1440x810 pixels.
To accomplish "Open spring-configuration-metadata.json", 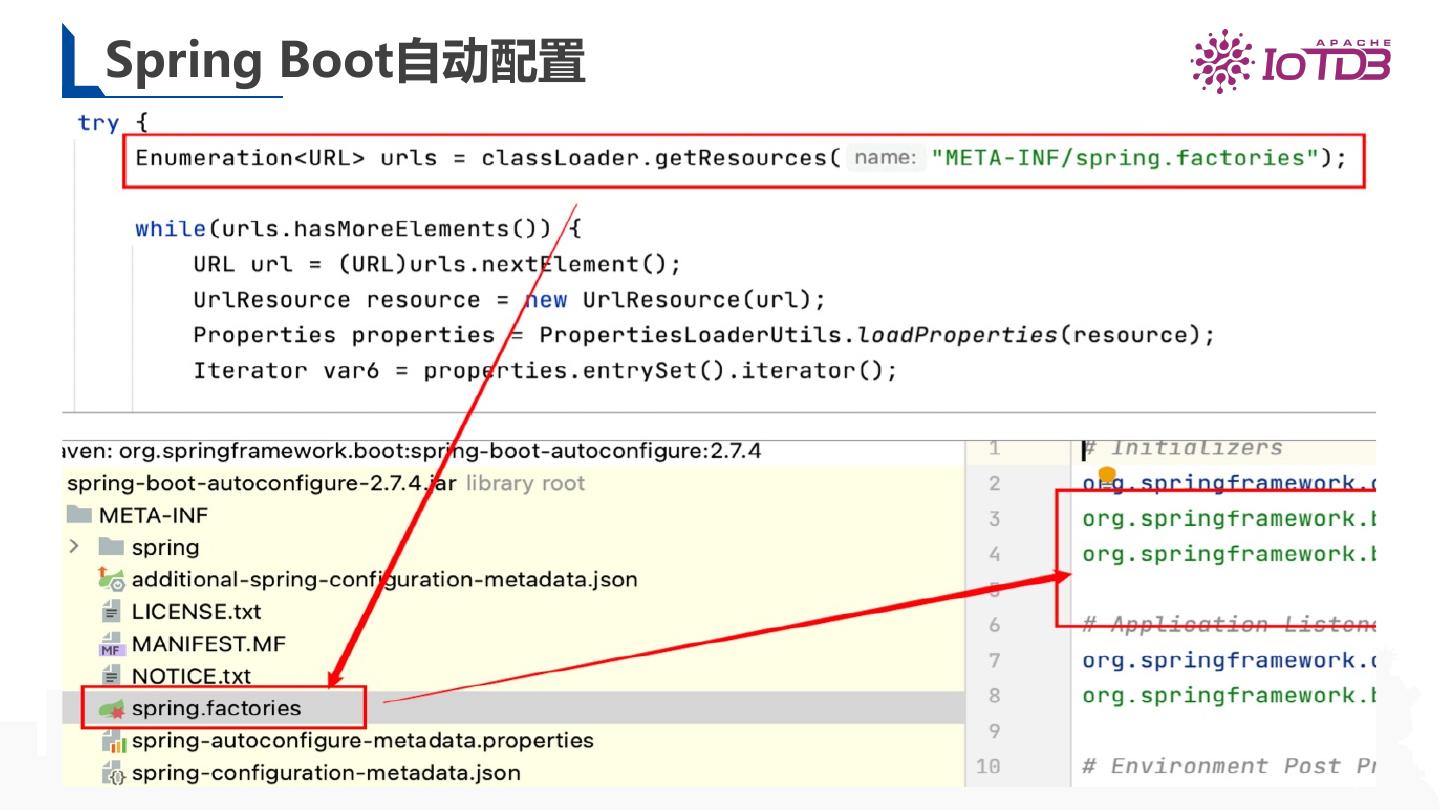I will [326, 773].
